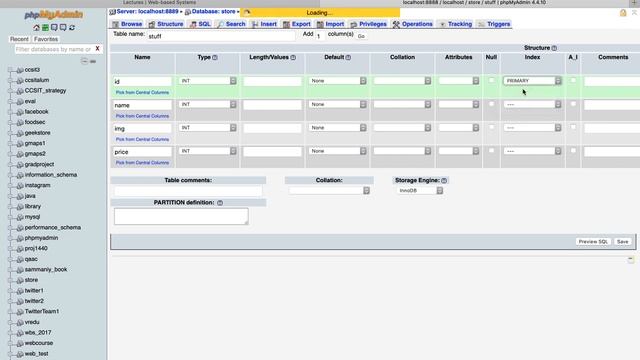Click the Preview SQL button

[593, 242]
